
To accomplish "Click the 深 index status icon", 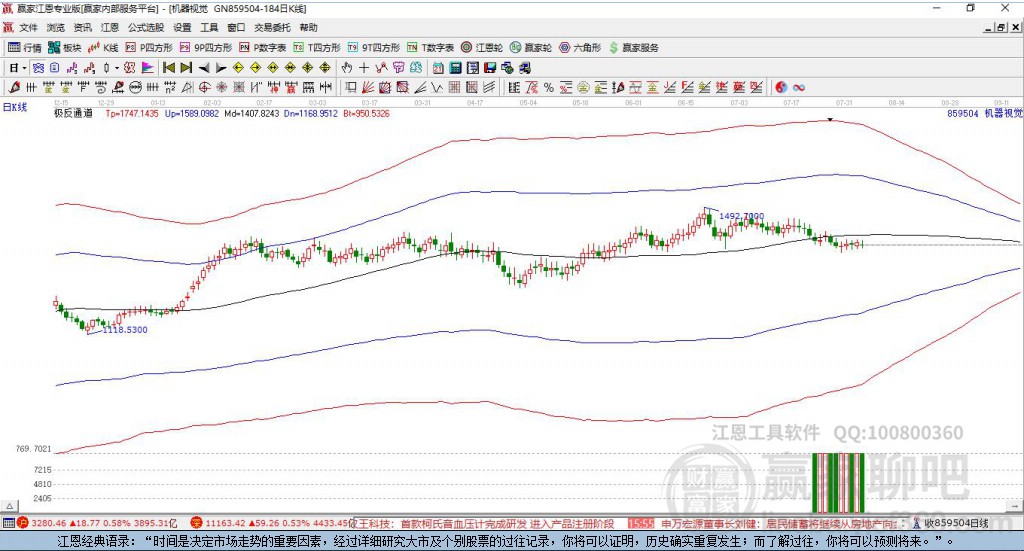I will (196, 523).
